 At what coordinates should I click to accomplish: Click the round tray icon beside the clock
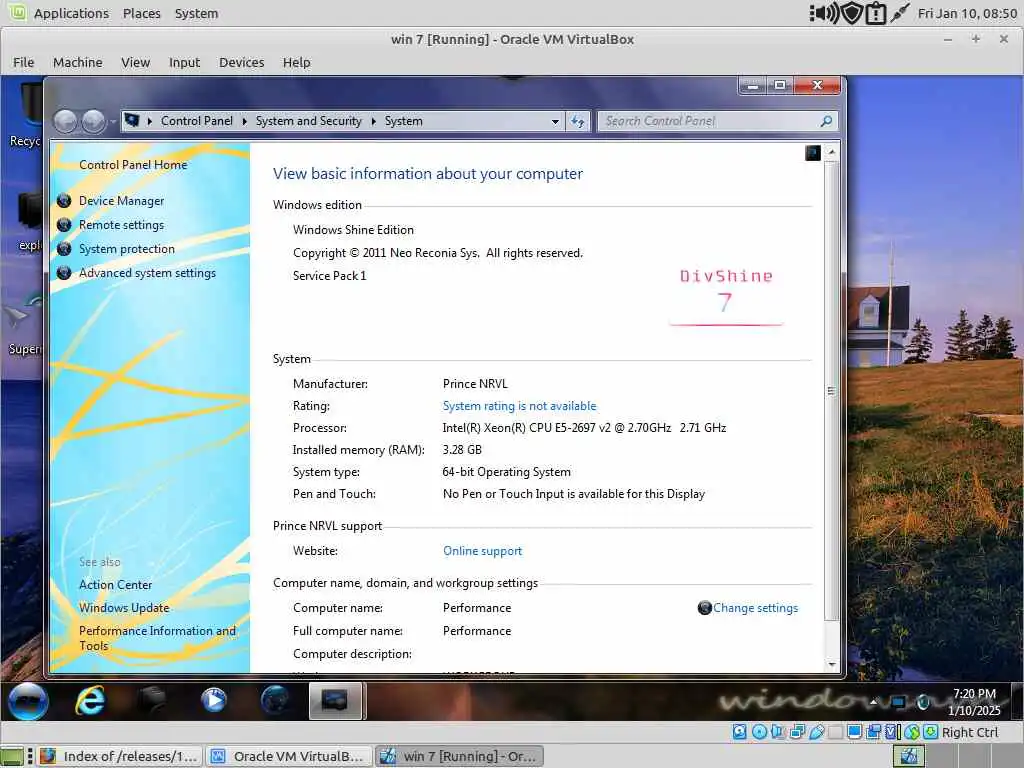point(923,702)
